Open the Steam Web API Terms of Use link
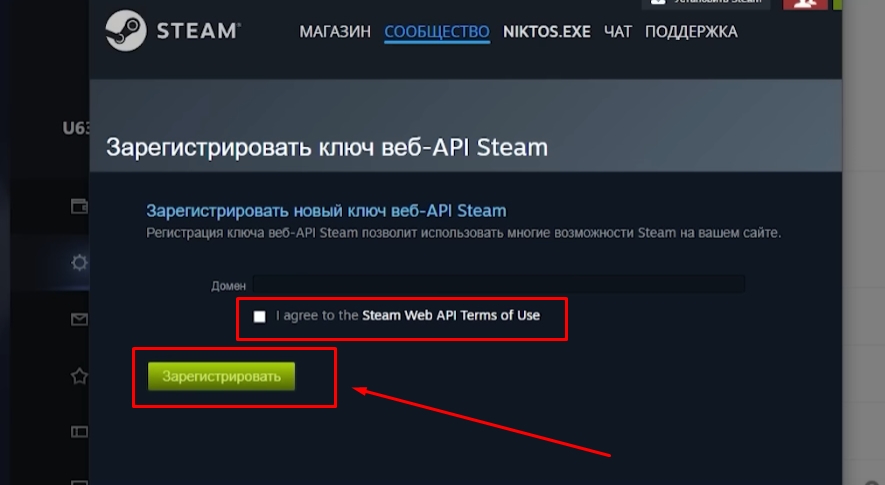Screen dimensions: 885x485 click(451, 315)
